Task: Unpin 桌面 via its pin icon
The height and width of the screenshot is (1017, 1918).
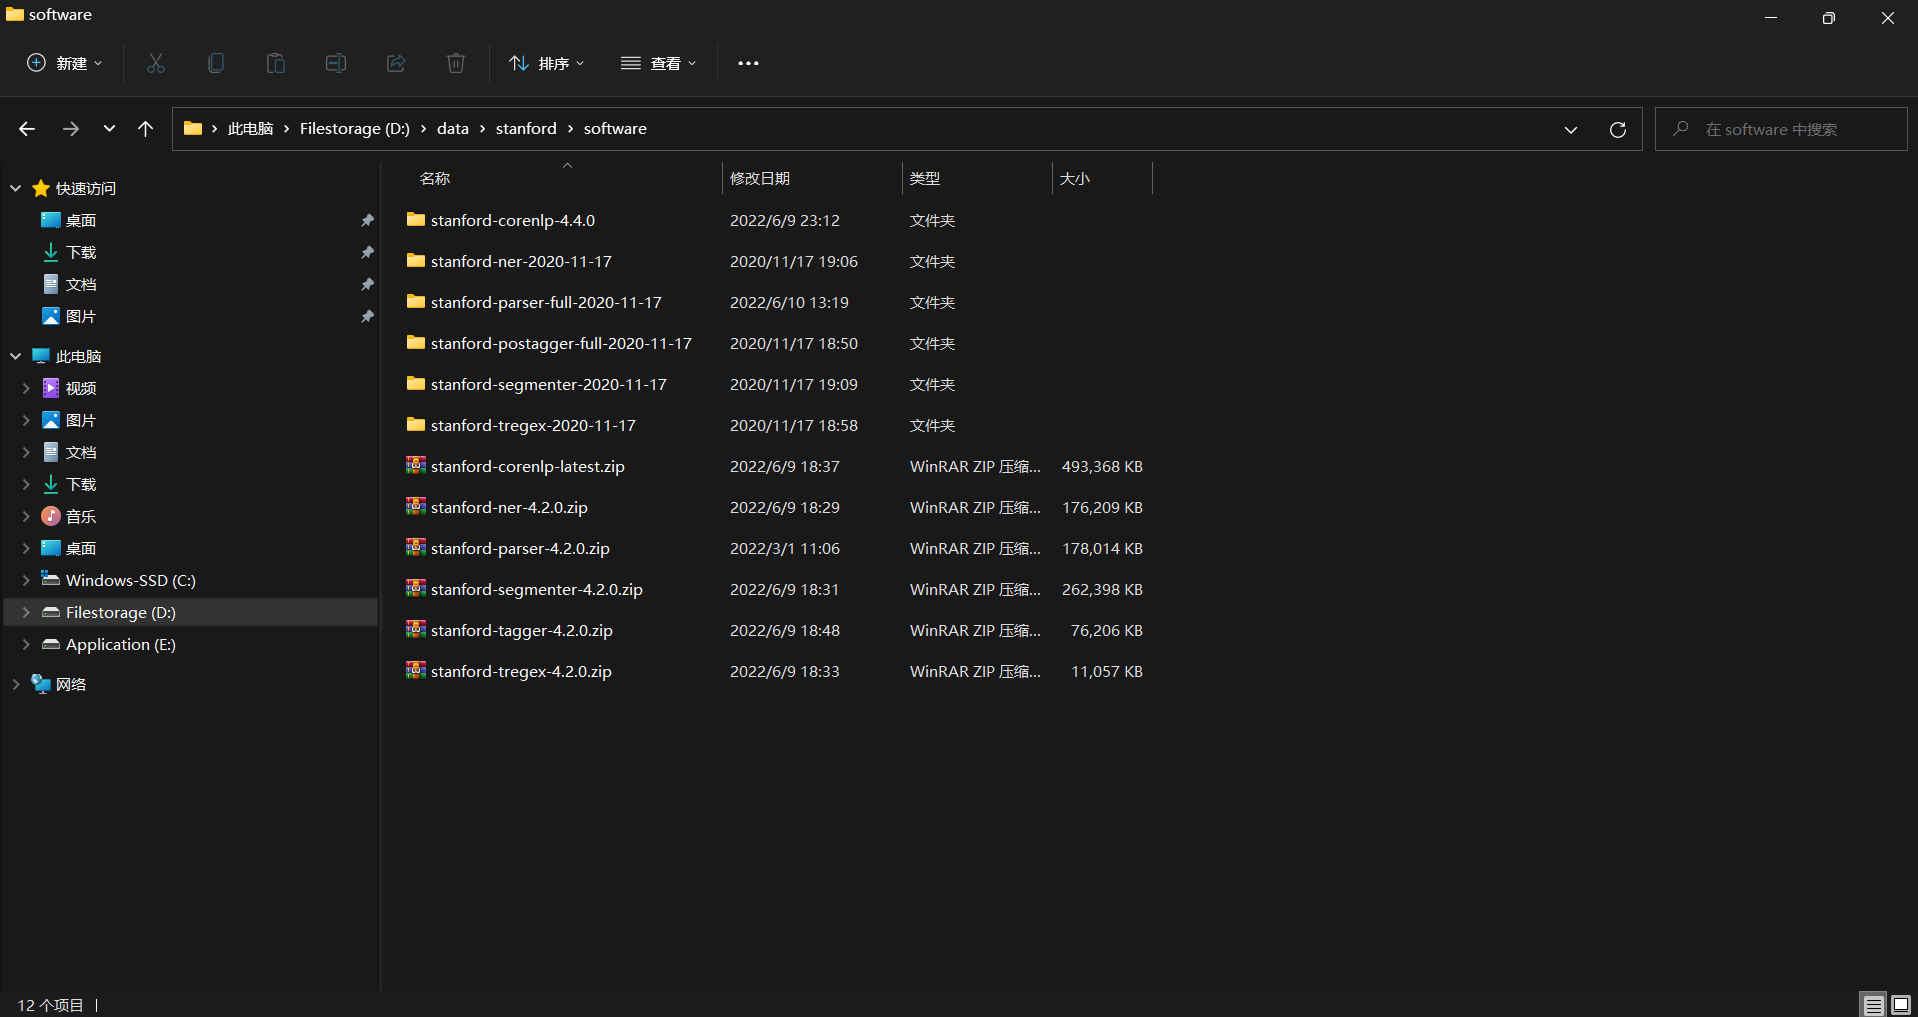Action: tap(367, 220)
